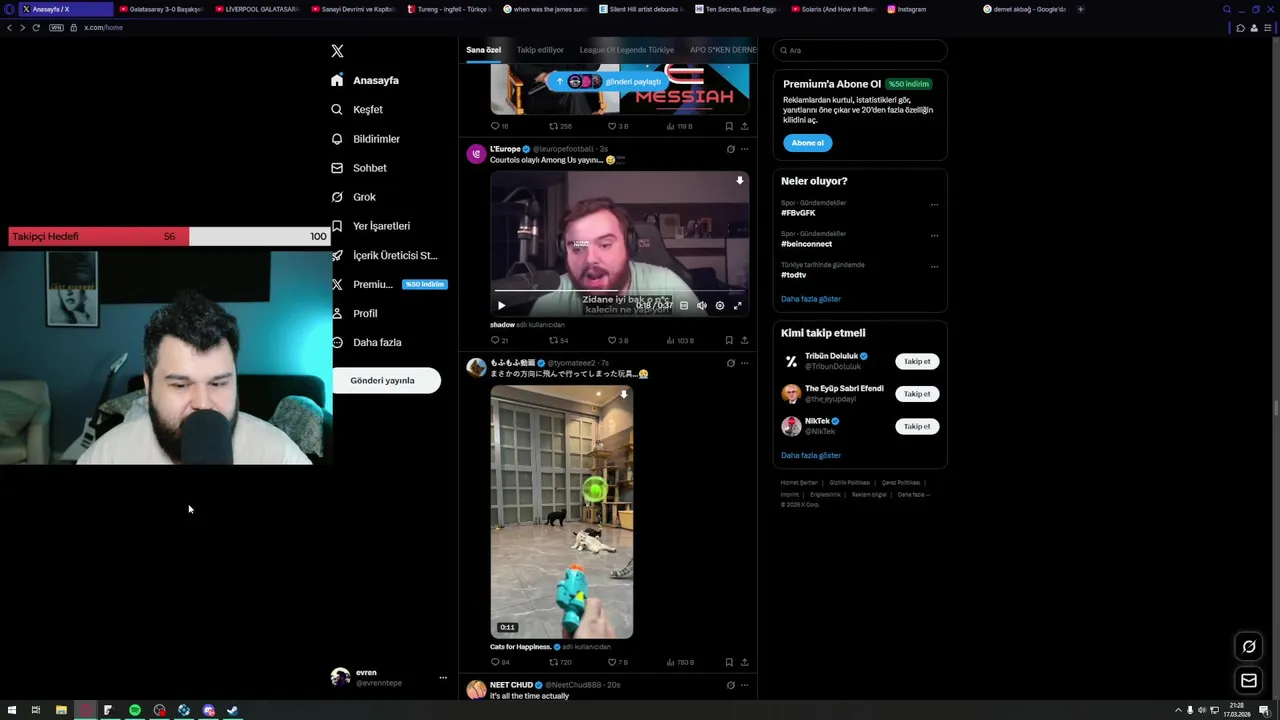Like the cat video post
1280x720 pixels.
(618, 662)
